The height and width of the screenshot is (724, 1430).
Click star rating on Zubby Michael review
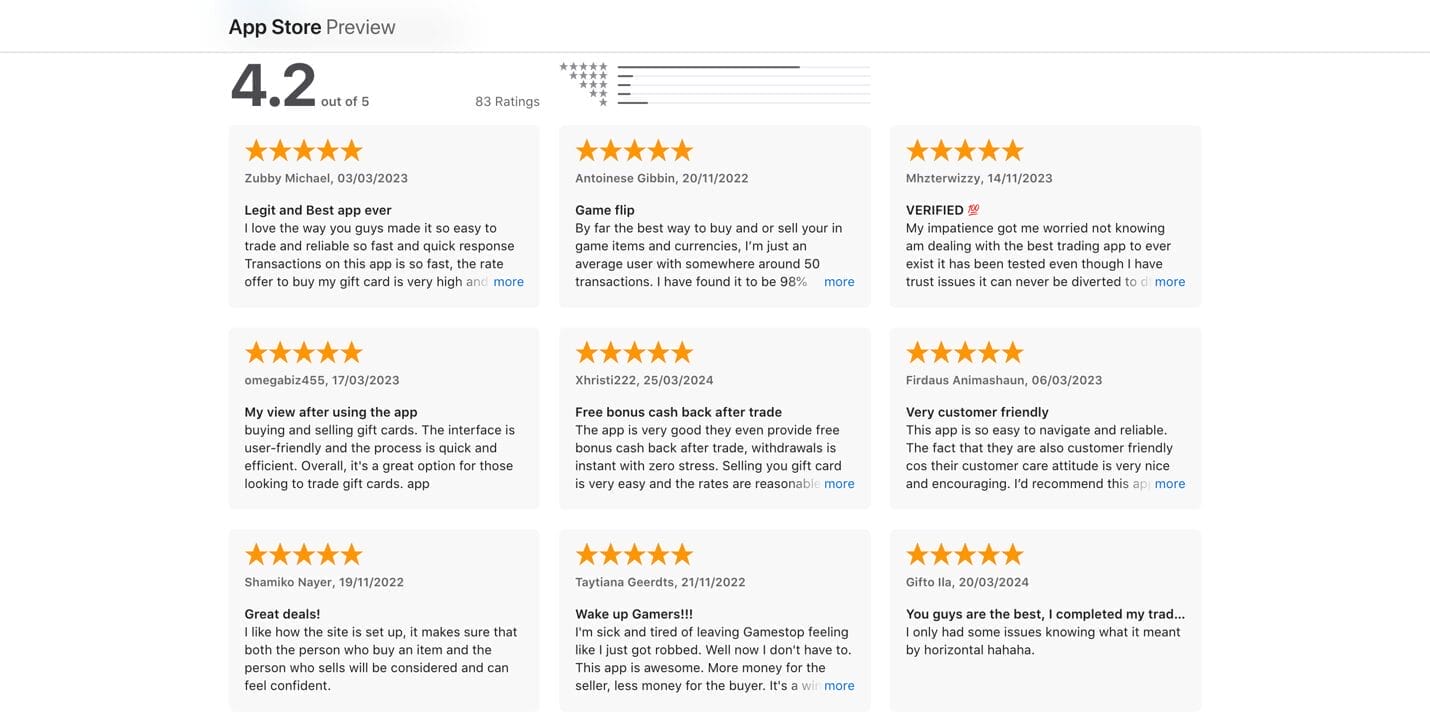[x=303, y=151]
